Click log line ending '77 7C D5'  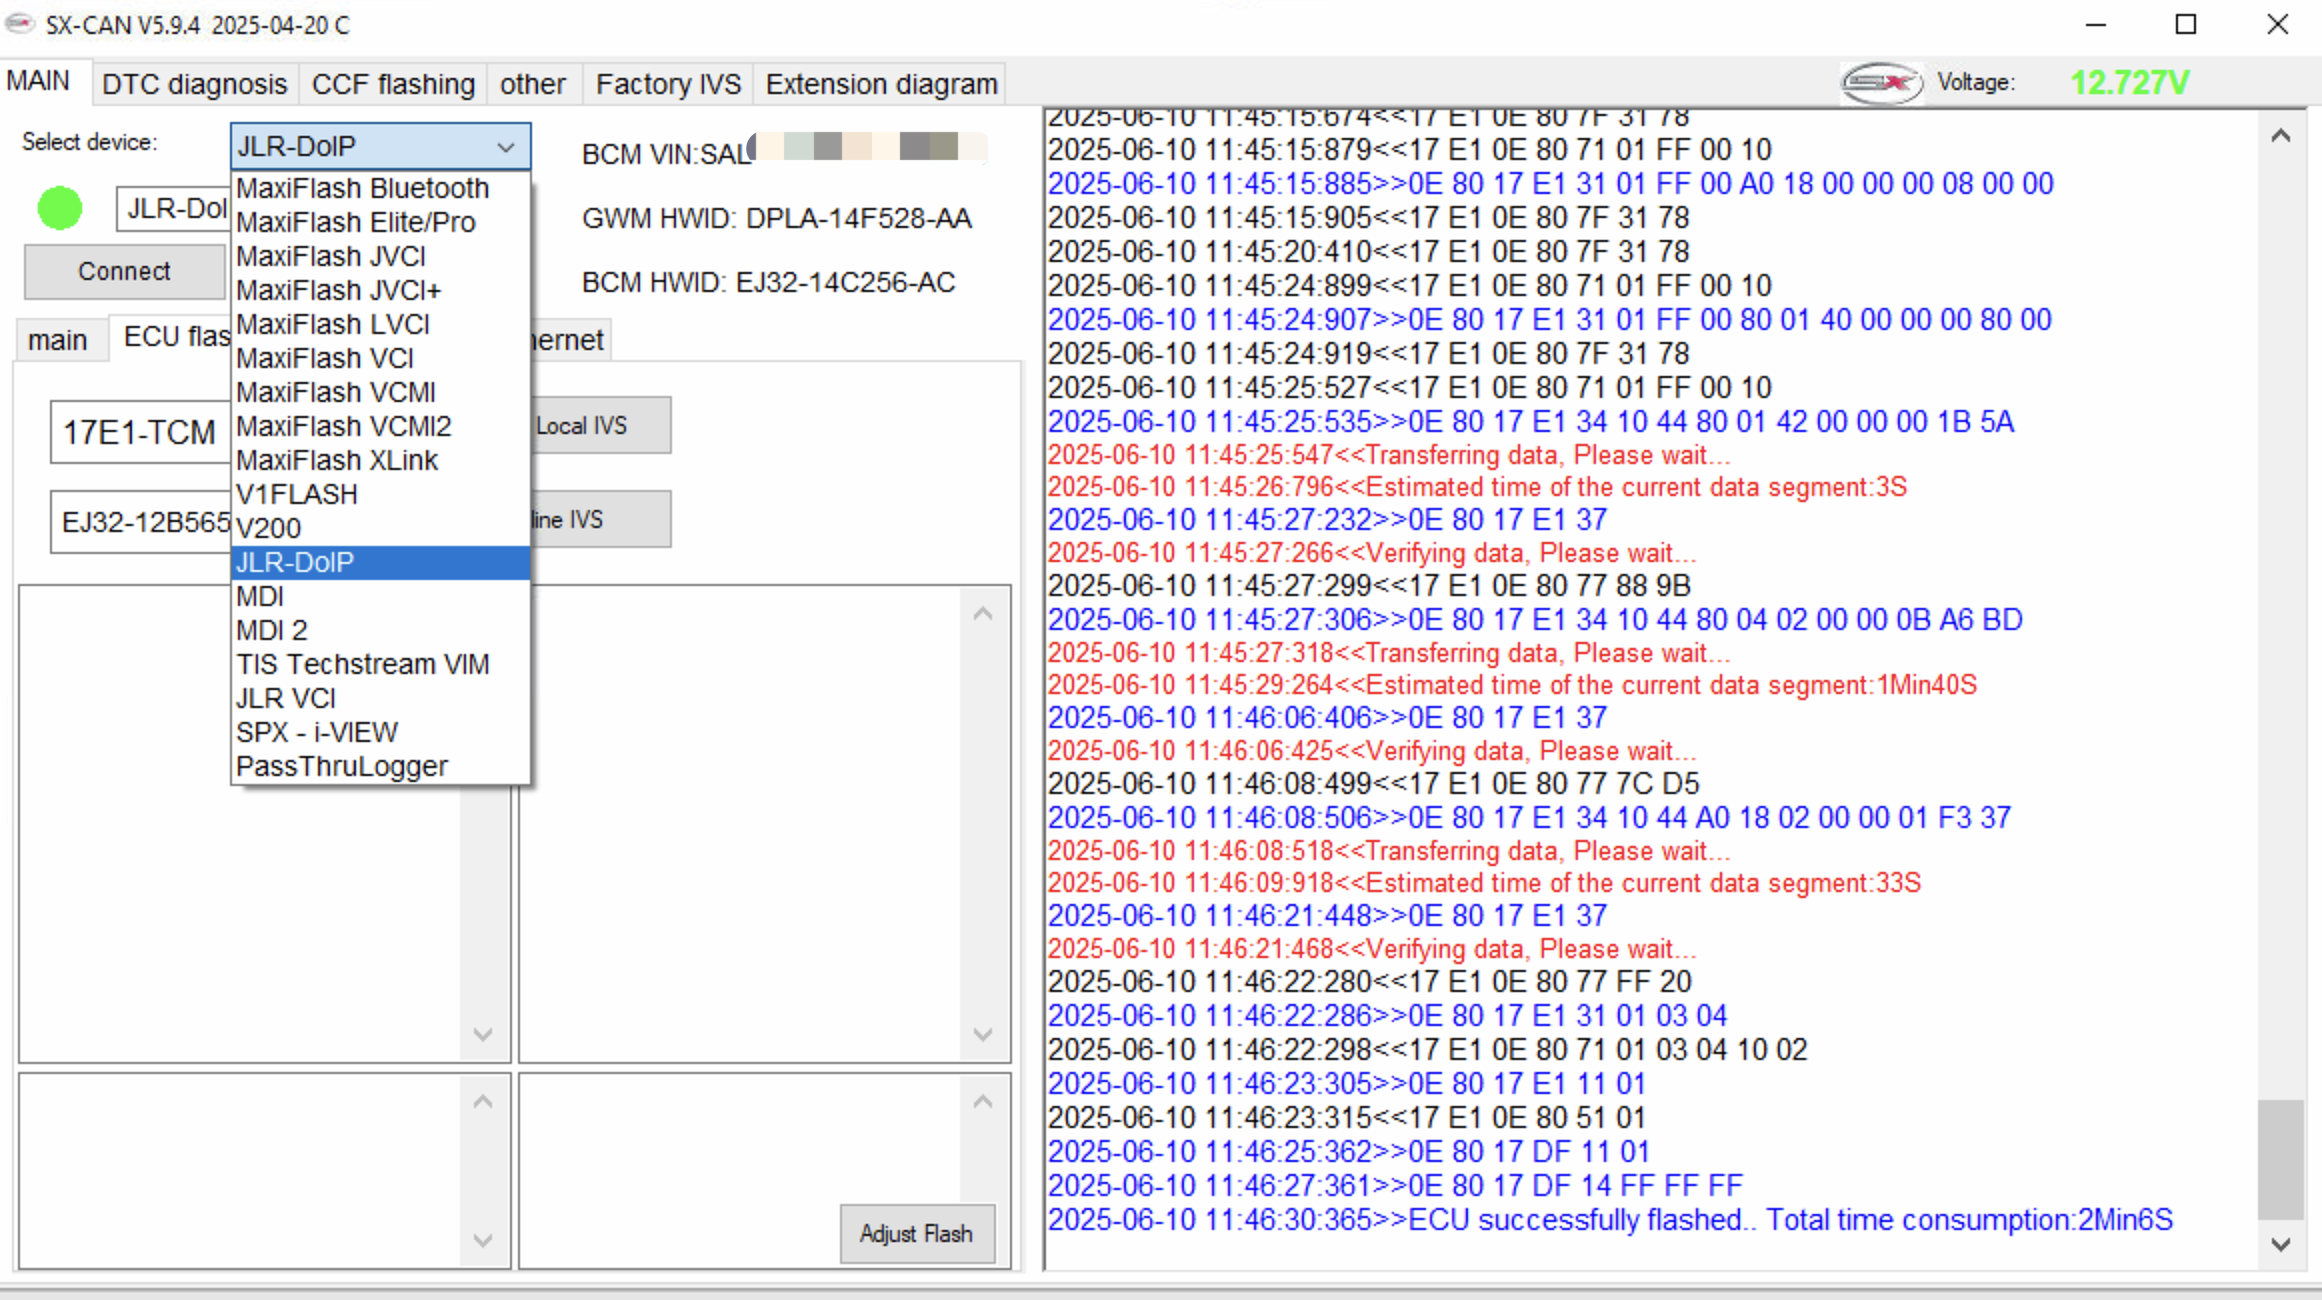coord(1373,784)
